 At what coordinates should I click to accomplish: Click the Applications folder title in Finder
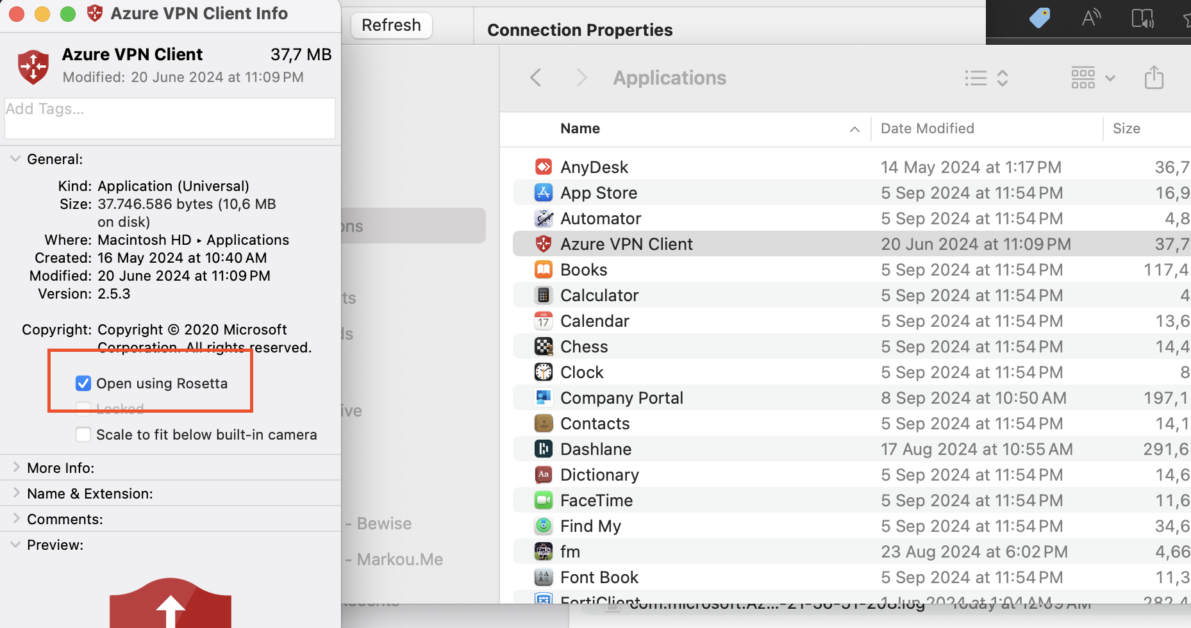(670, 77)
